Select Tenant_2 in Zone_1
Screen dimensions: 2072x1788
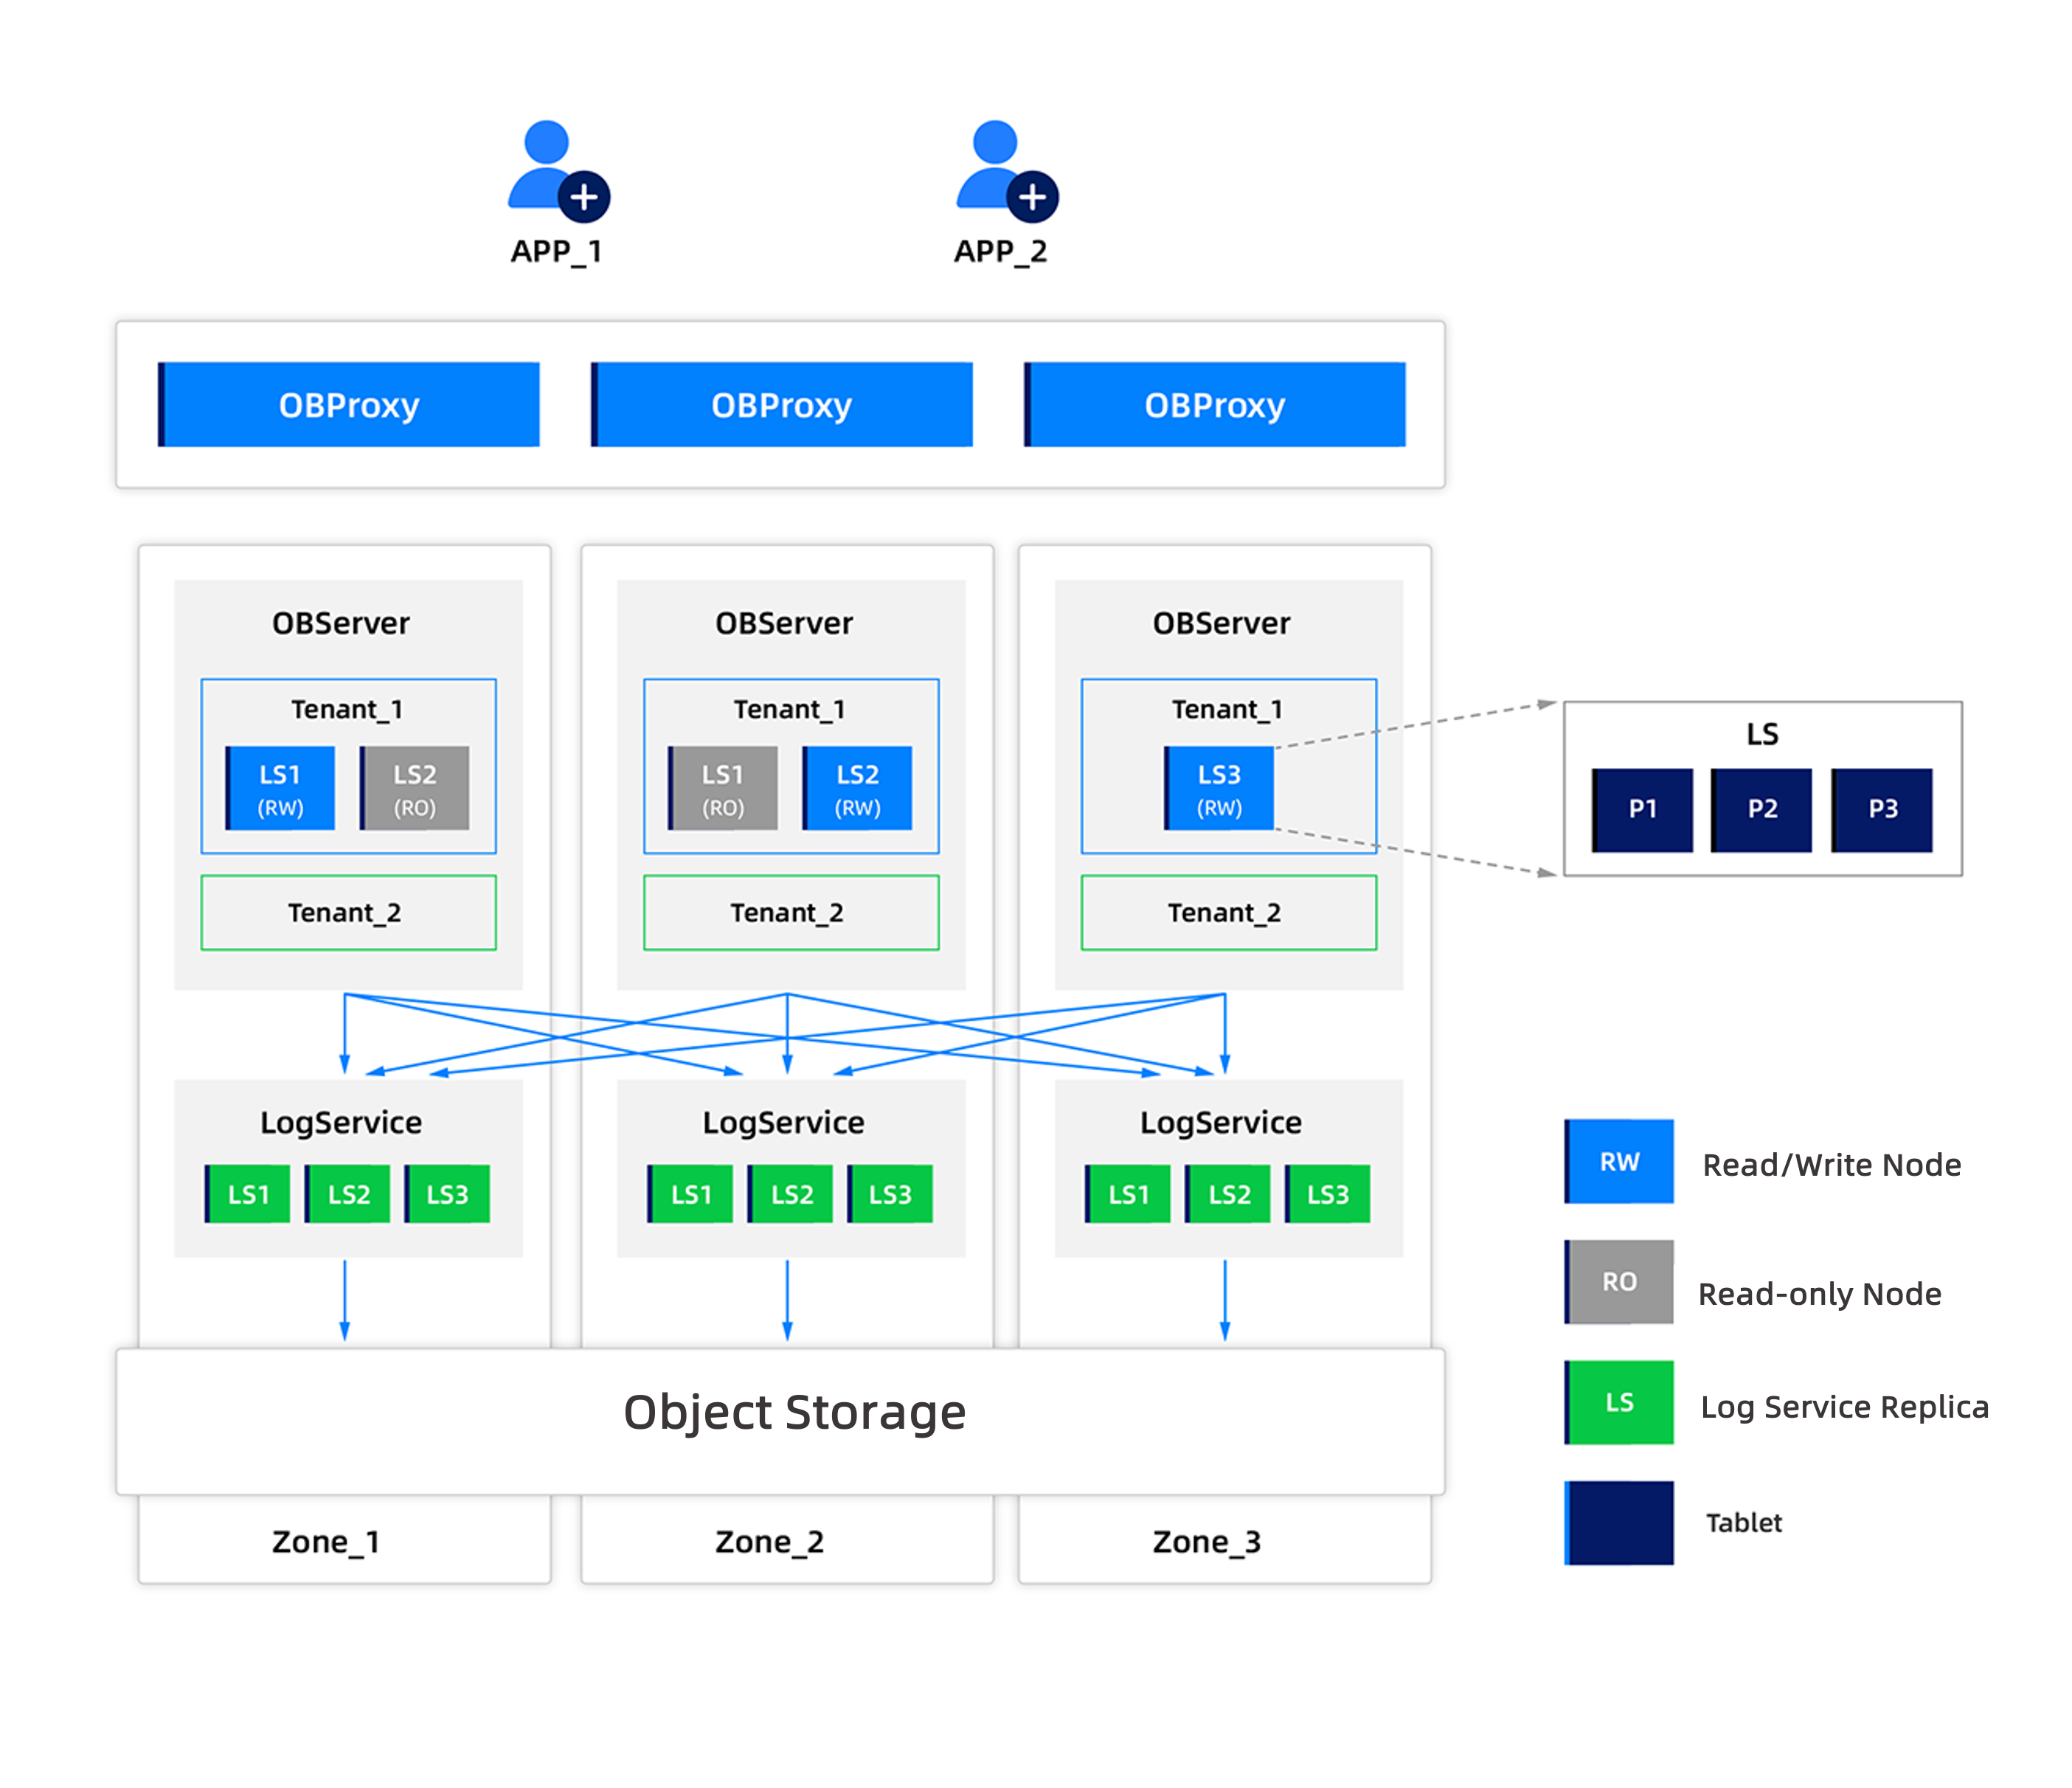347,912
